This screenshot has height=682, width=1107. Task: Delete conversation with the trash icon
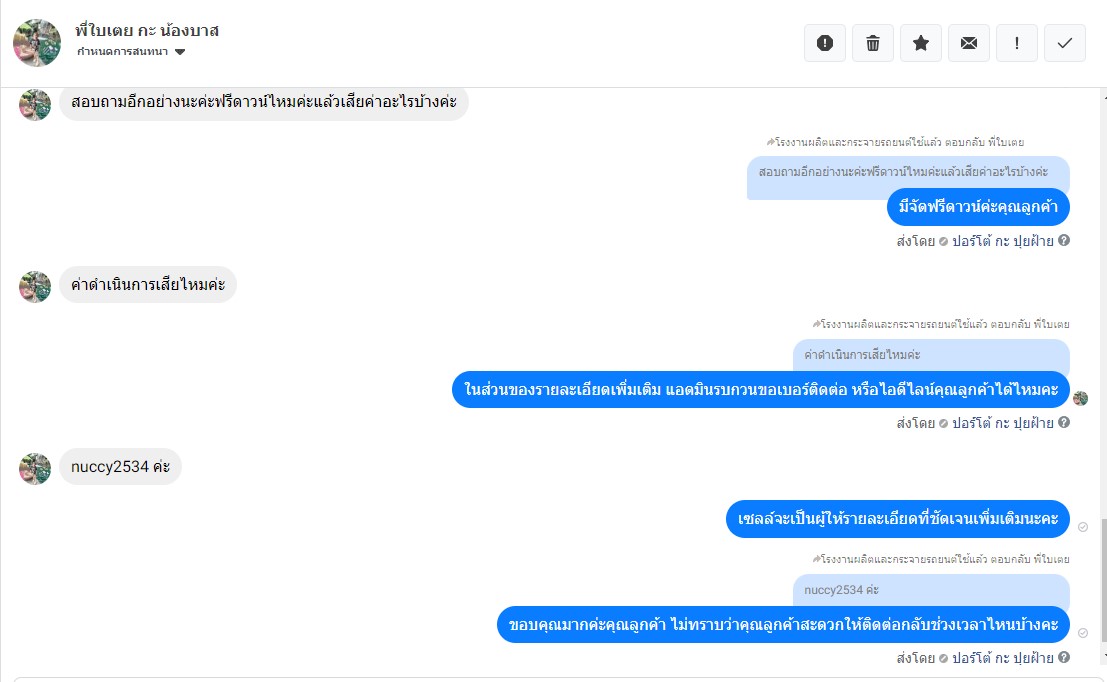click(873, 43)
